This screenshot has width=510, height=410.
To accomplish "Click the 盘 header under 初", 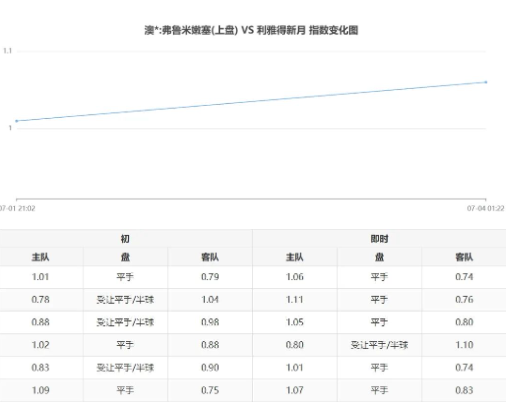I will (125, 257).
